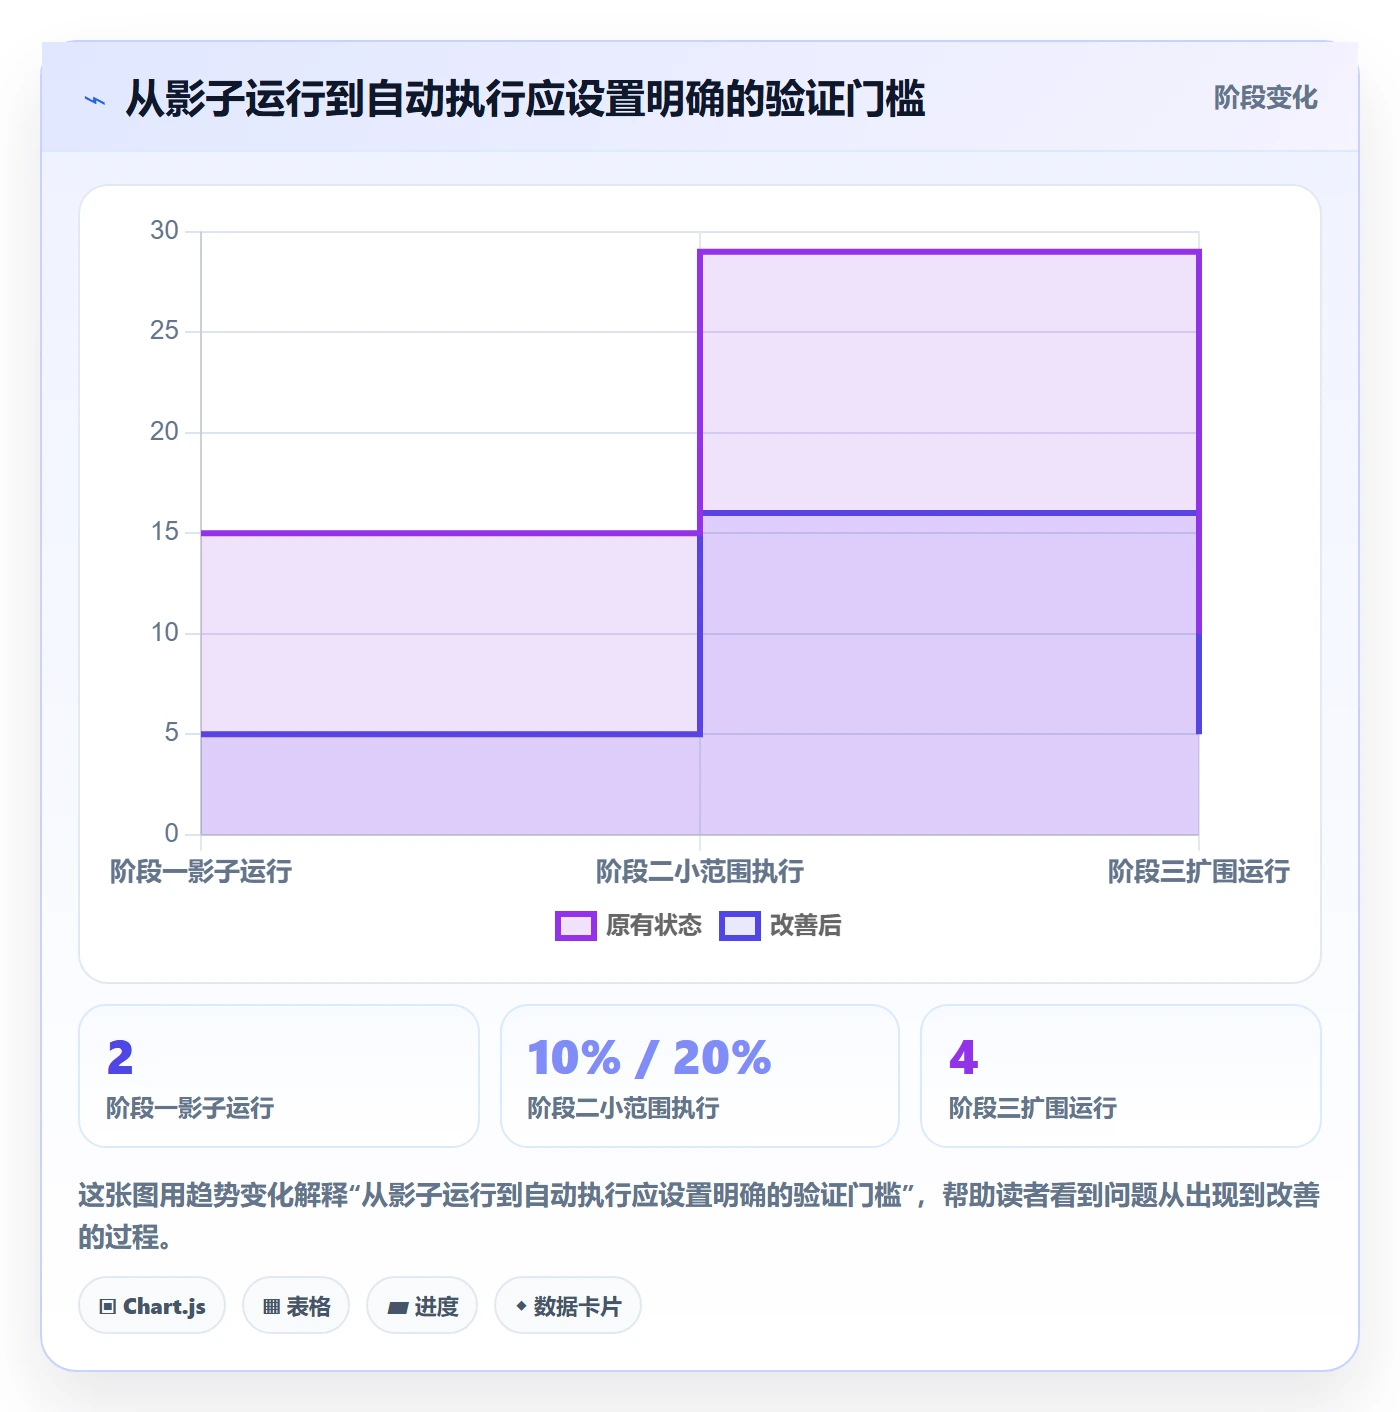Click y-axis tick label 10
Viewport: 1400px width, 1412px height.
(164, 633)
